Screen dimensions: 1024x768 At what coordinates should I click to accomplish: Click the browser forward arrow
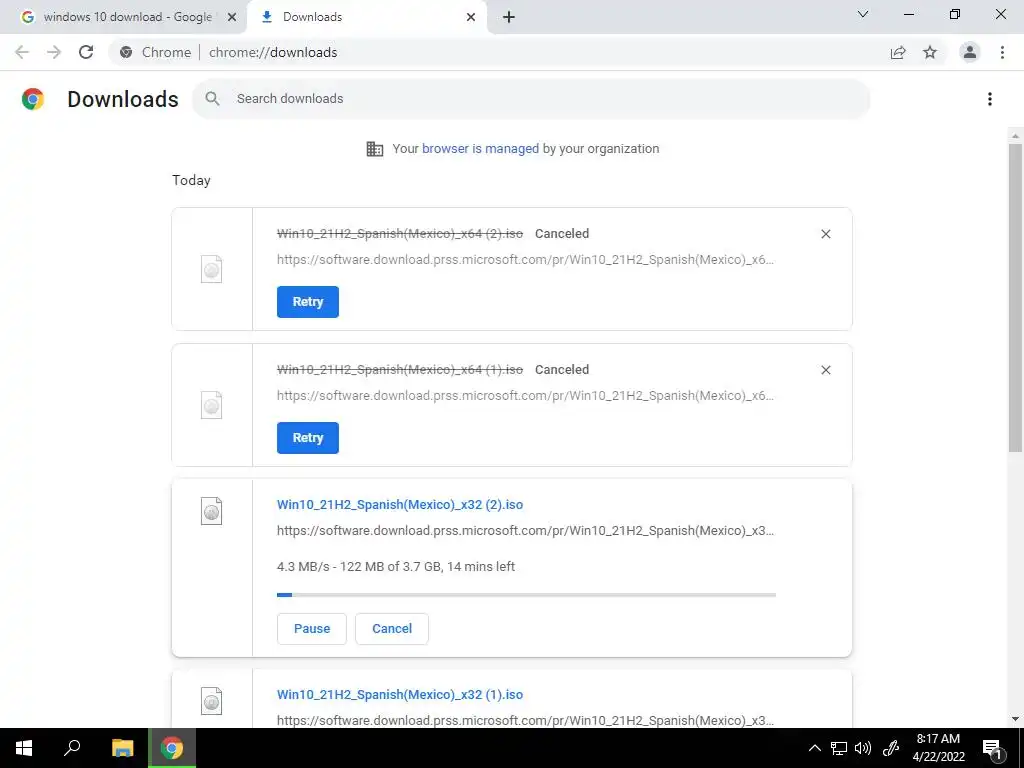click(x=54, y=52)
